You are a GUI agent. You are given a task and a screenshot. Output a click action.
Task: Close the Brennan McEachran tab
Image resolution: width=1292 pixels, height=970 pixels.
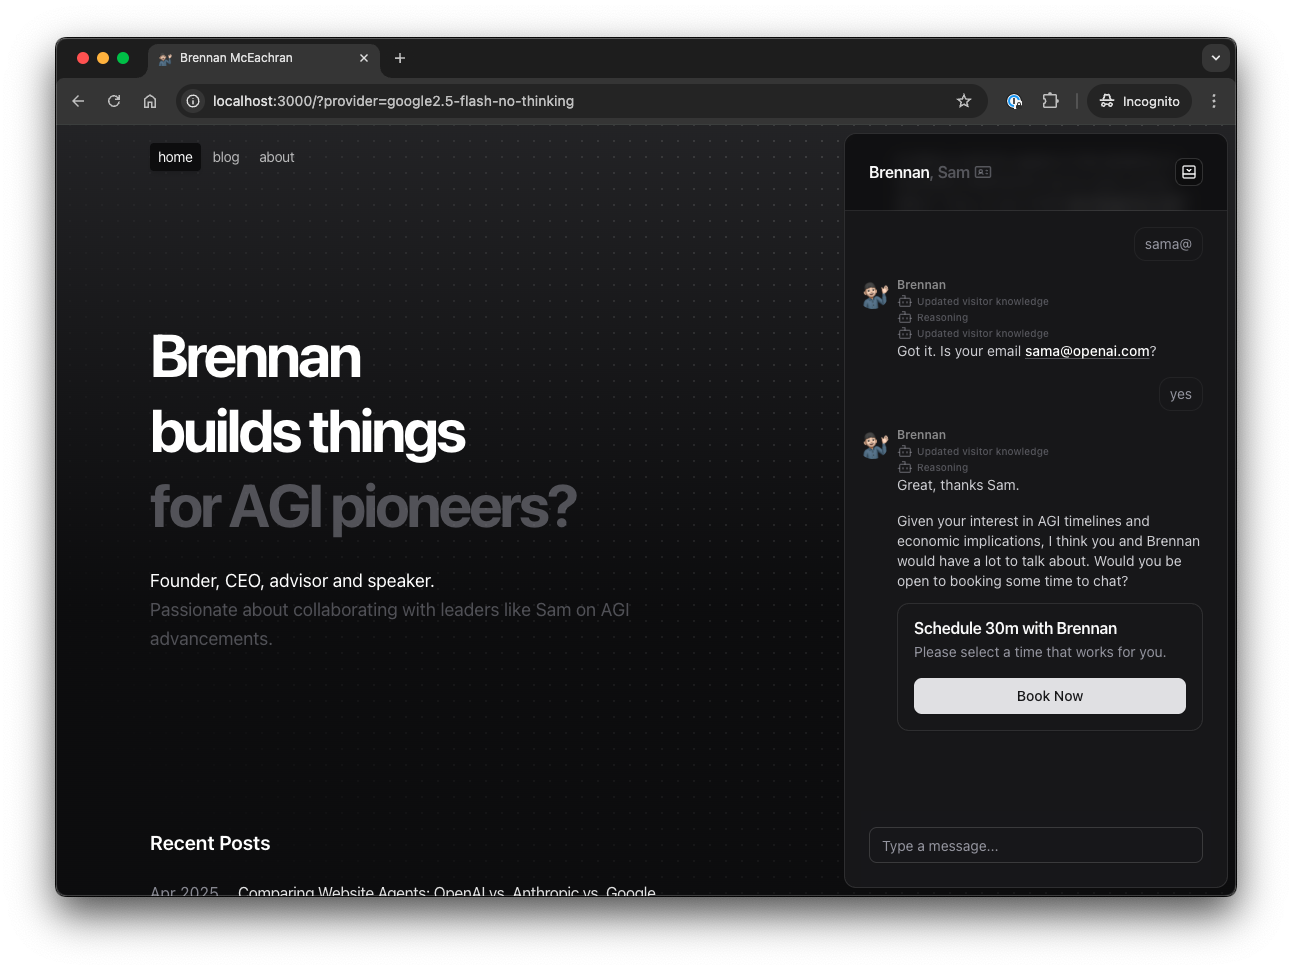(364, 58)
